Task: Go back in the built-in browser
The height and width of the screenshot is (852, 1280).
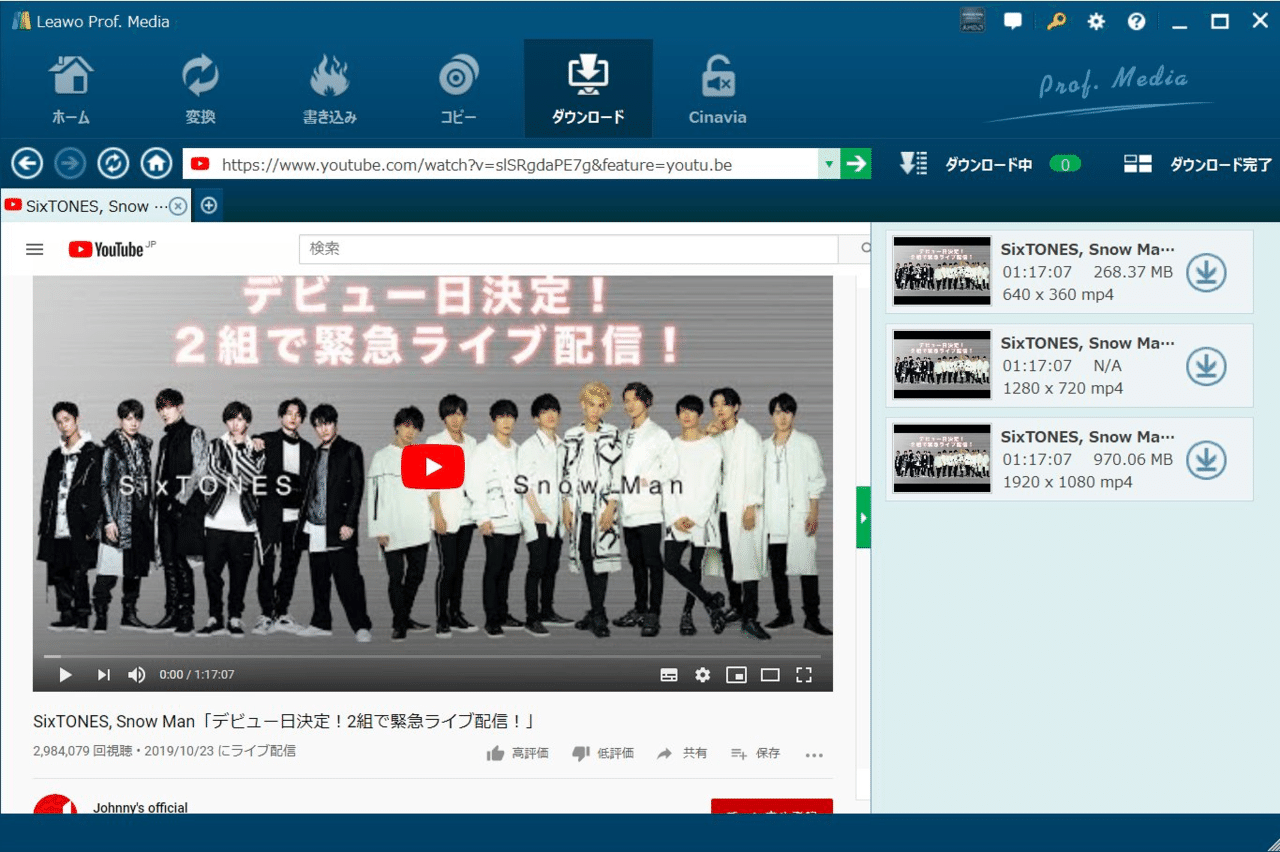Action: point(27,163)
